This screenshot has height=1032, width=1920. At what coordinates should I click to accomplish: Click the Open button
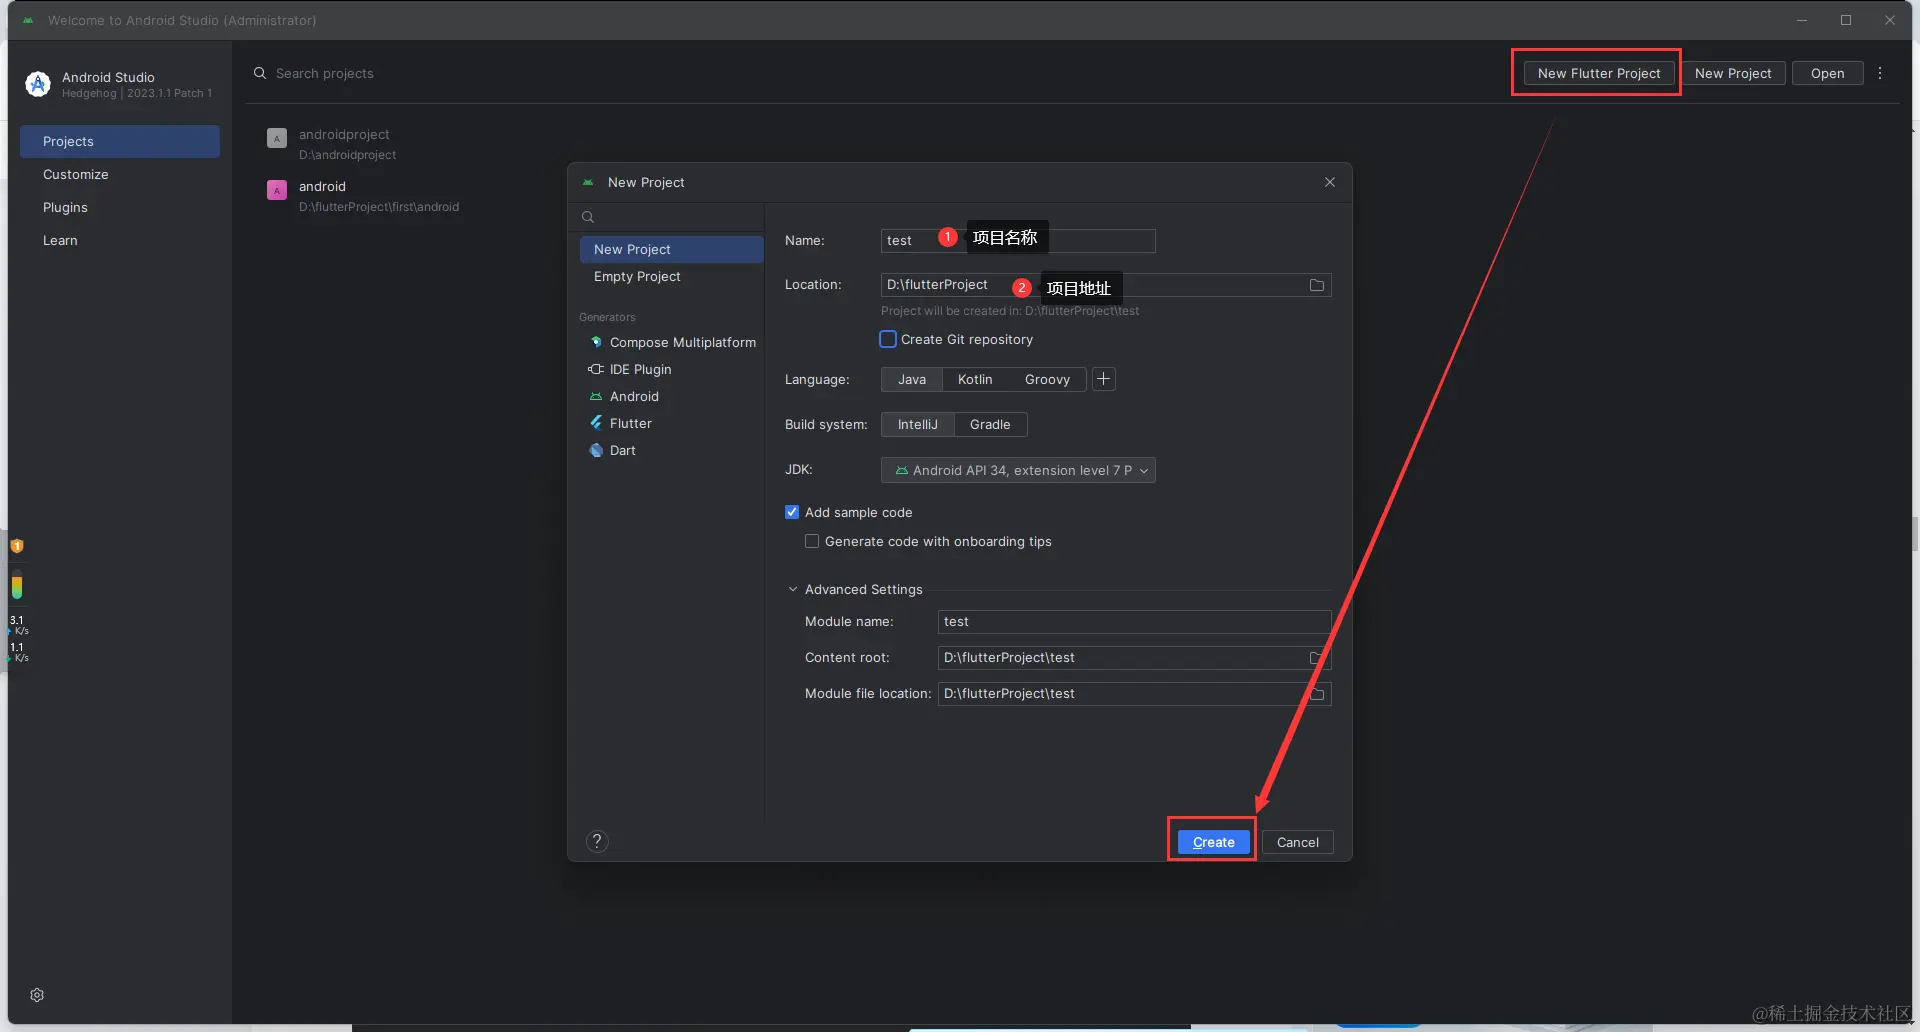[x=1827, y=73]
